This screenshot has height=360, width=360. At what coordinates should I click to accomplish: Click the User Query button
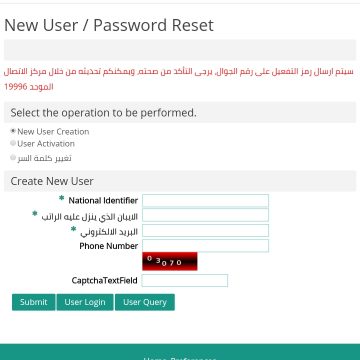[x=145, y=302]
